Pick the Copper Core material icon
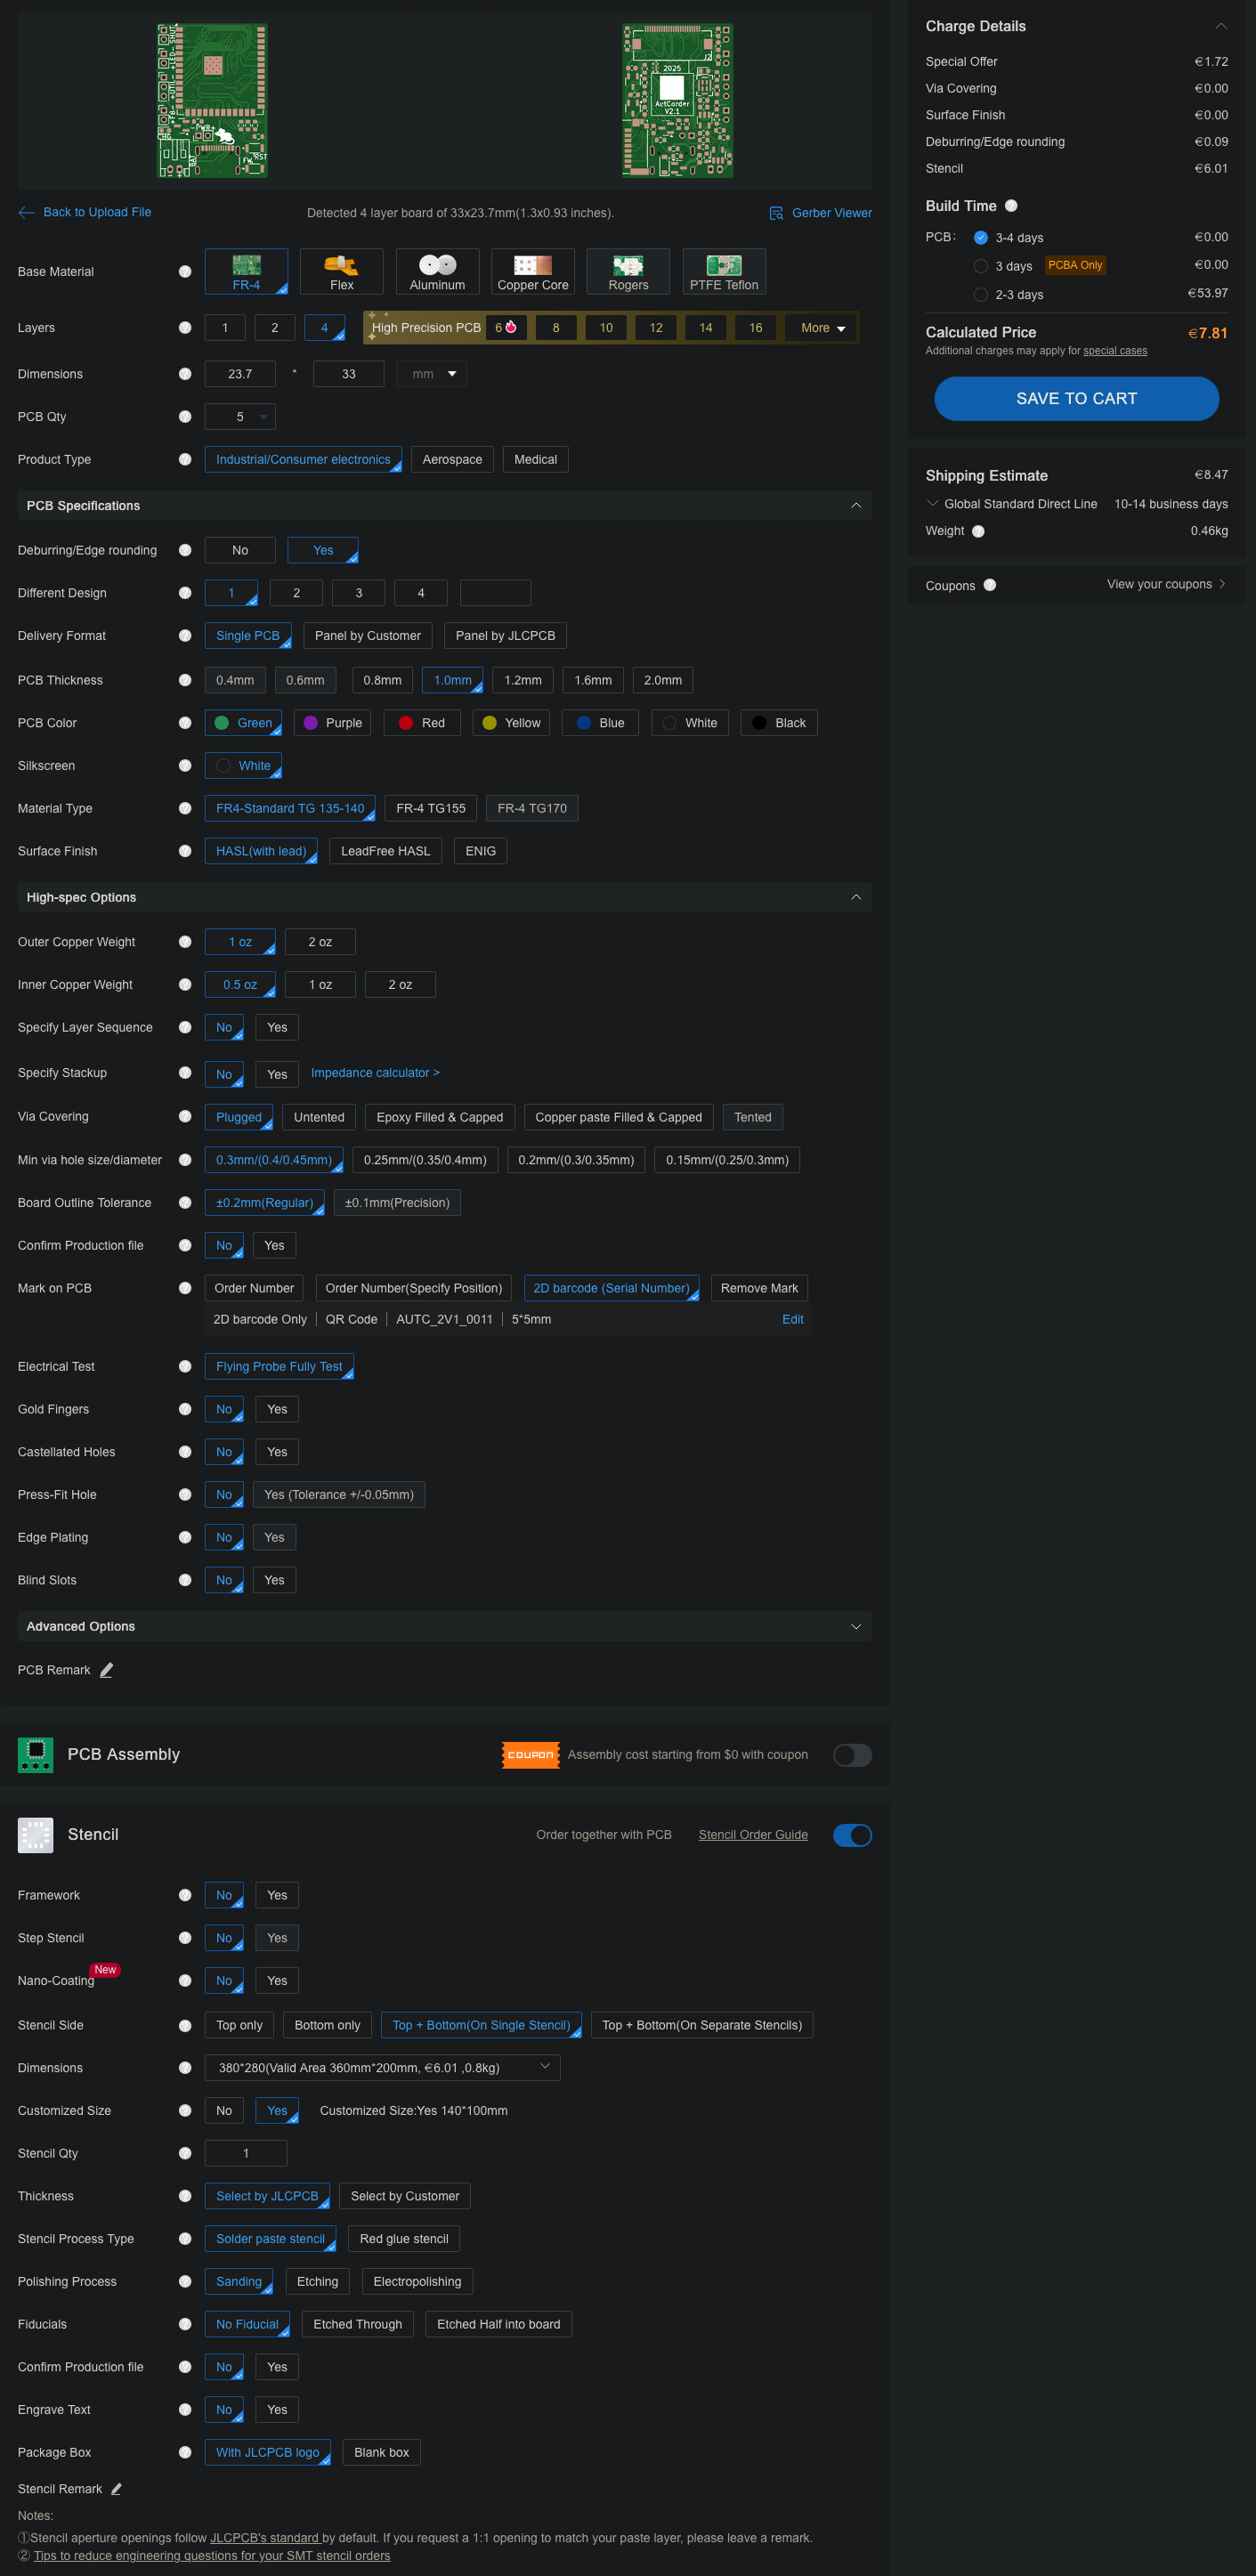 coord(532,265)
